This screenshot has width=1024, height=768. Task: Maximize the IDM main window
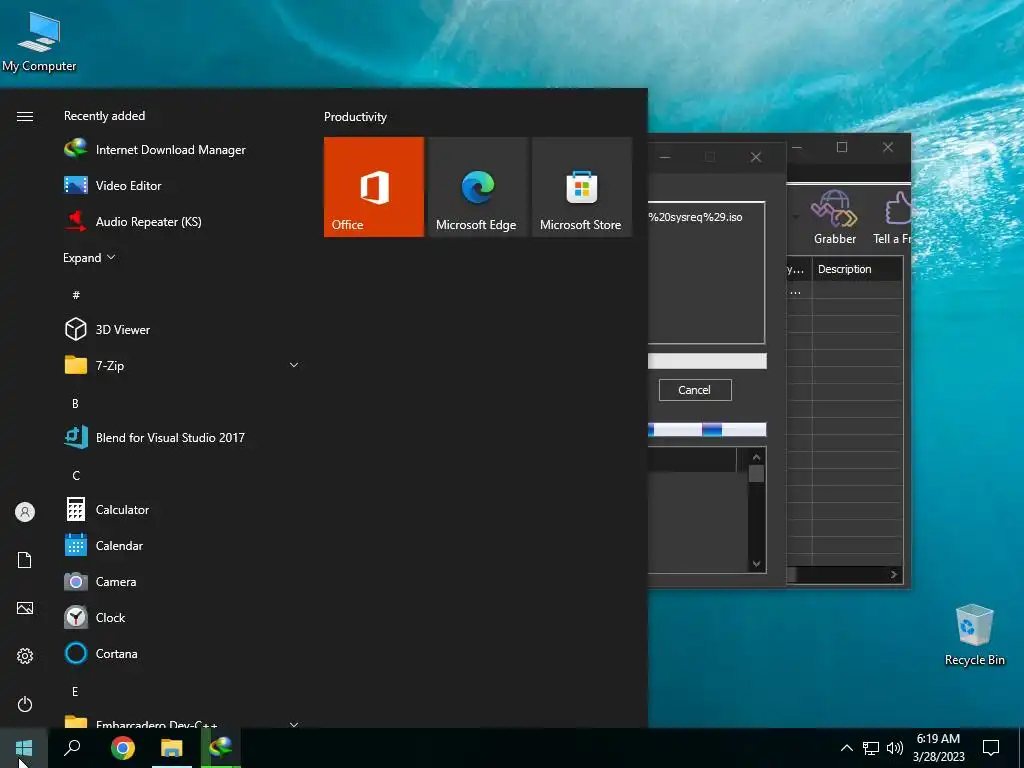tap(842, 147)
